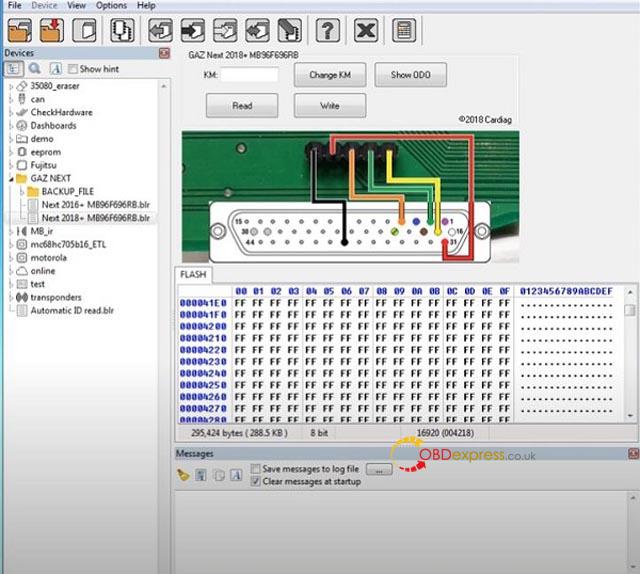Click hex address 00004210 row
Viewport: 640px width, 574px height.
(x=203, y=338)
